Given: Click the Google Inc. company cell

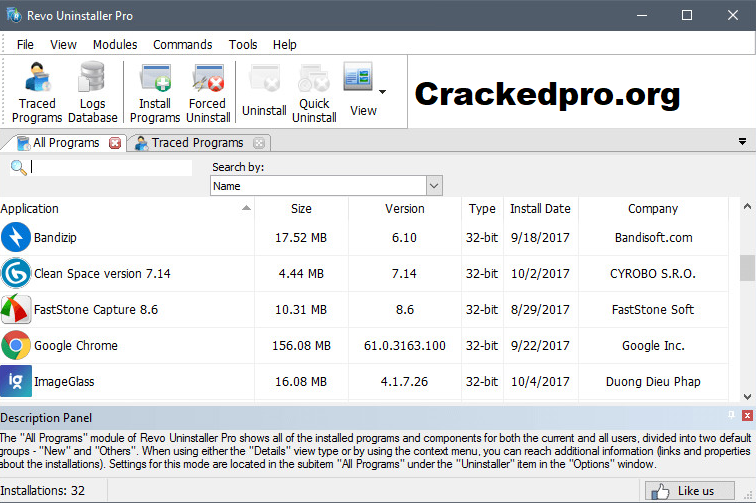Looking at the screenshot, I should pos(653,345).
